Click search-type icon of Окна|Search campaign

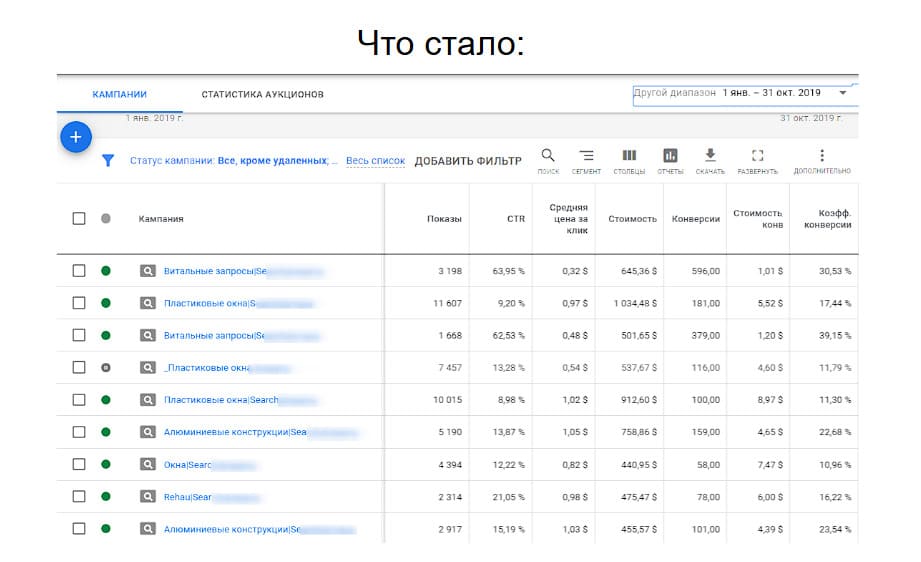147,465
